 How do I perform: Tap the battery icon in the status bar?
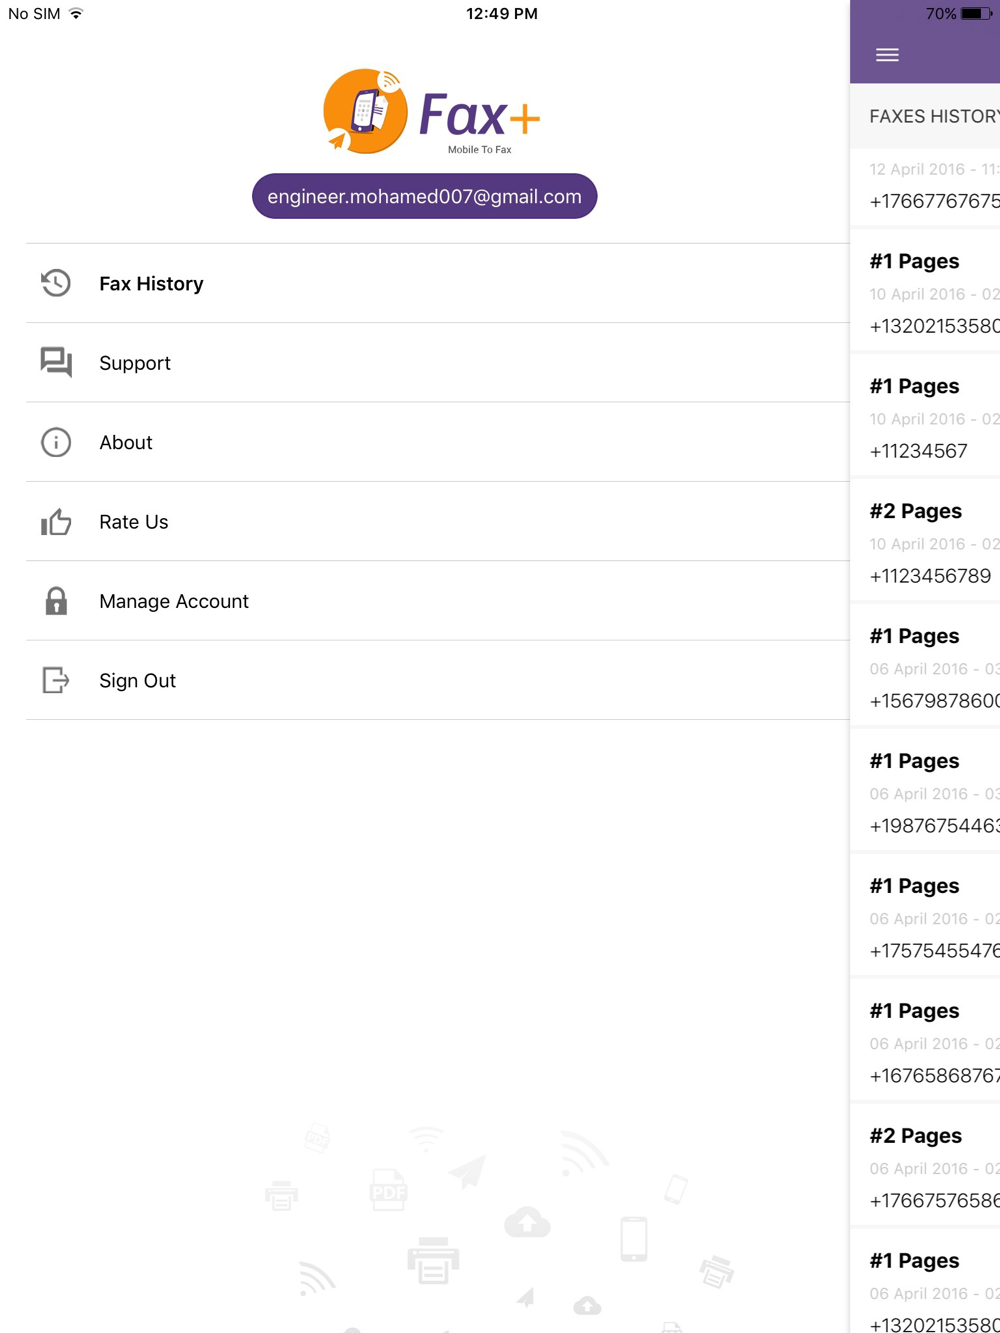click(x=977, y=14)
